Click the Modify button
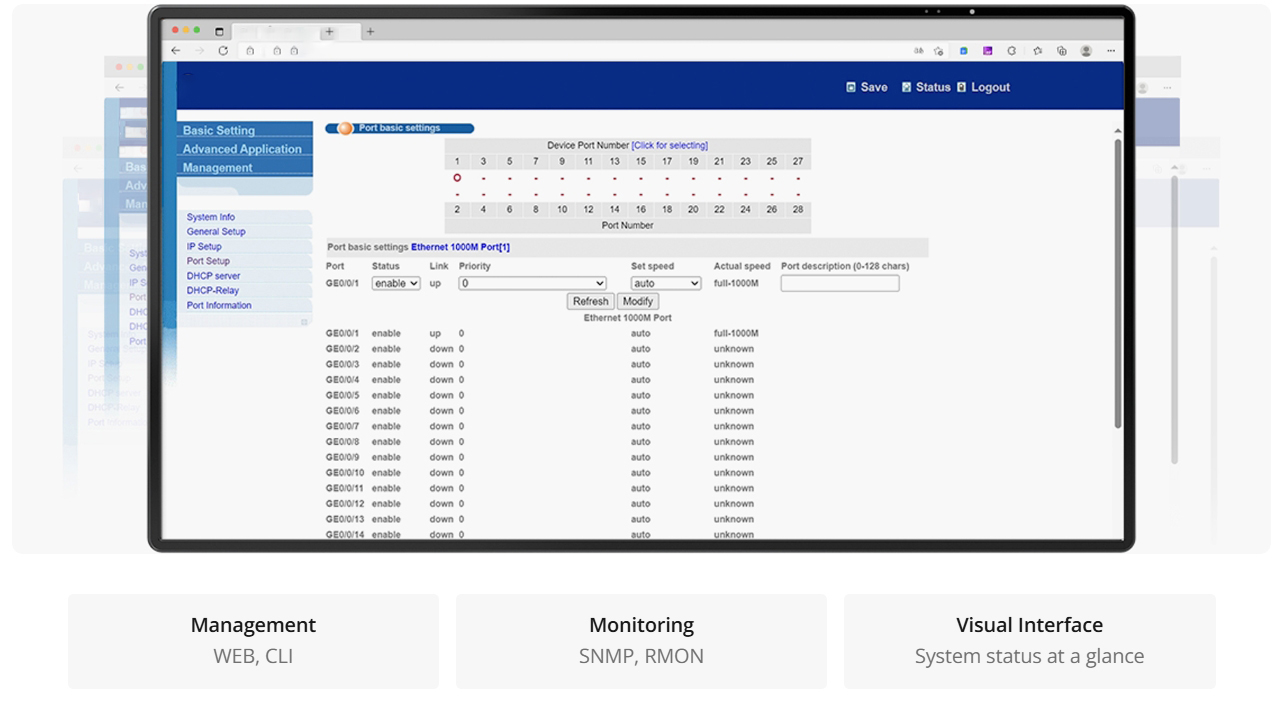This screenshot has height=702, width=1282. point(638,301)
